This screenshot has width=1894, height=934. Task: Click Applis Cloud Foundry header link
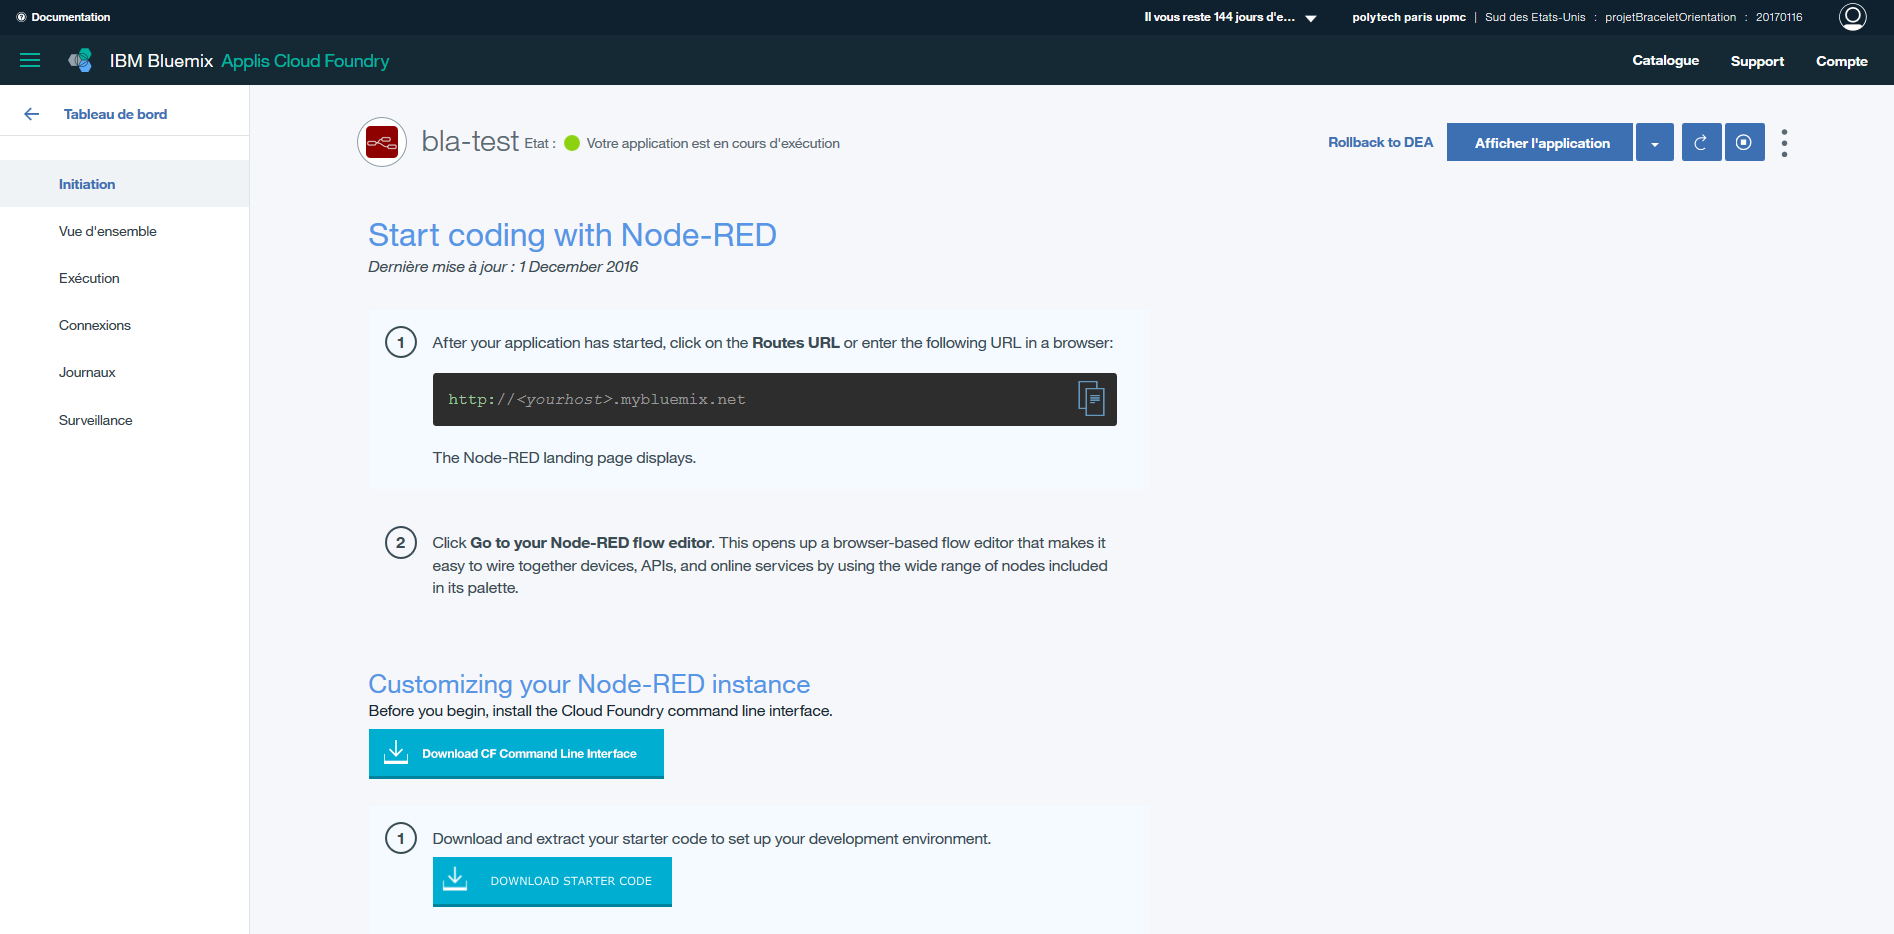[305, 61]
